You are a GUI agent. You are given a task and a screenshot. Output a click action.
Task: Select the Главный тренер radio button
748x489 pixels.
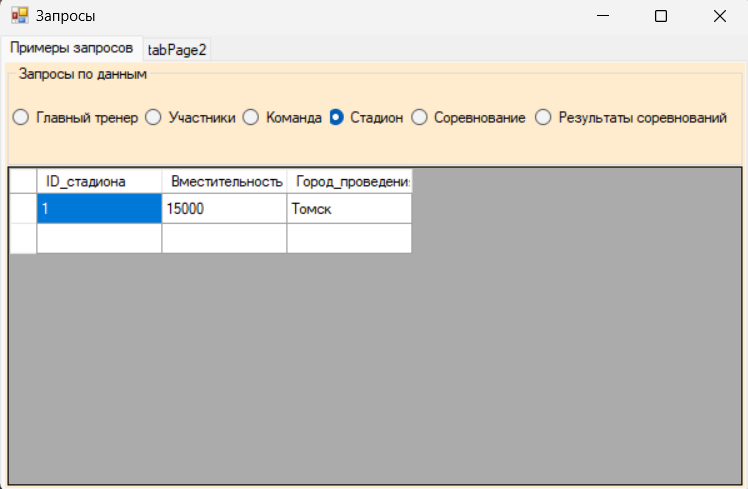[x=75, y=117]
